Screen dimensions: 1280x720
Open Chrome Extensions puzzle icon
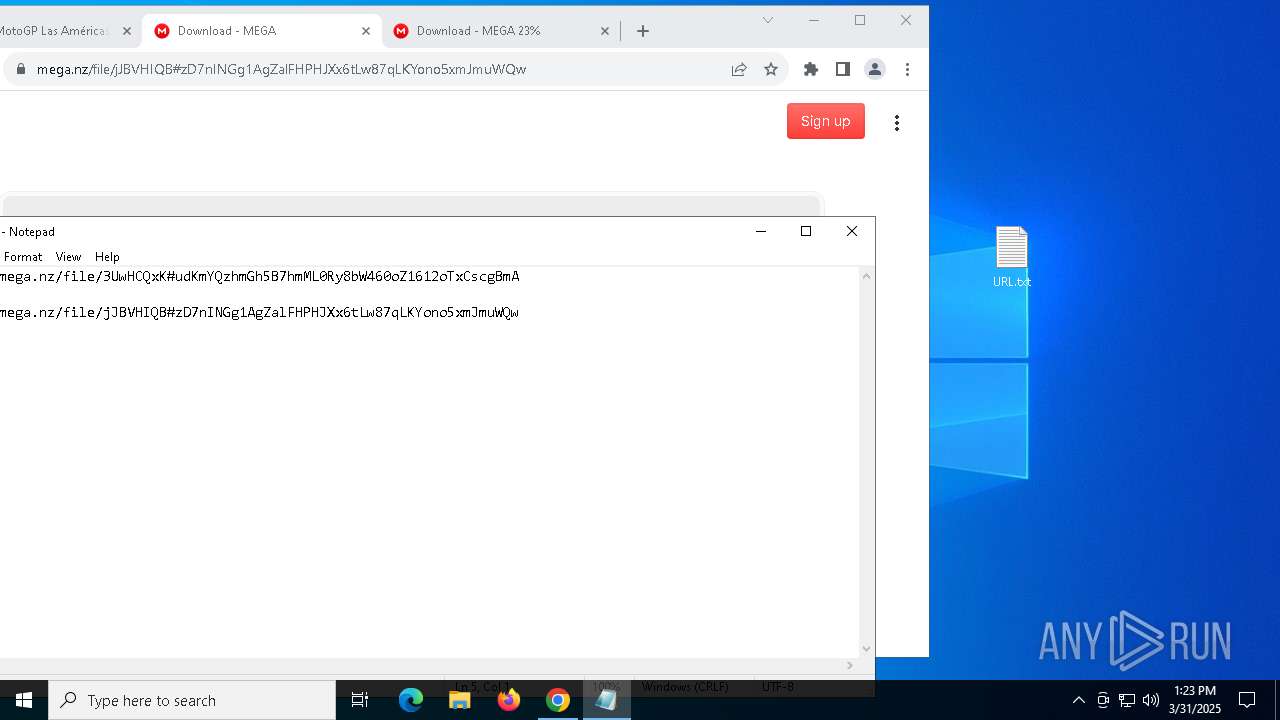click(811, 69)
